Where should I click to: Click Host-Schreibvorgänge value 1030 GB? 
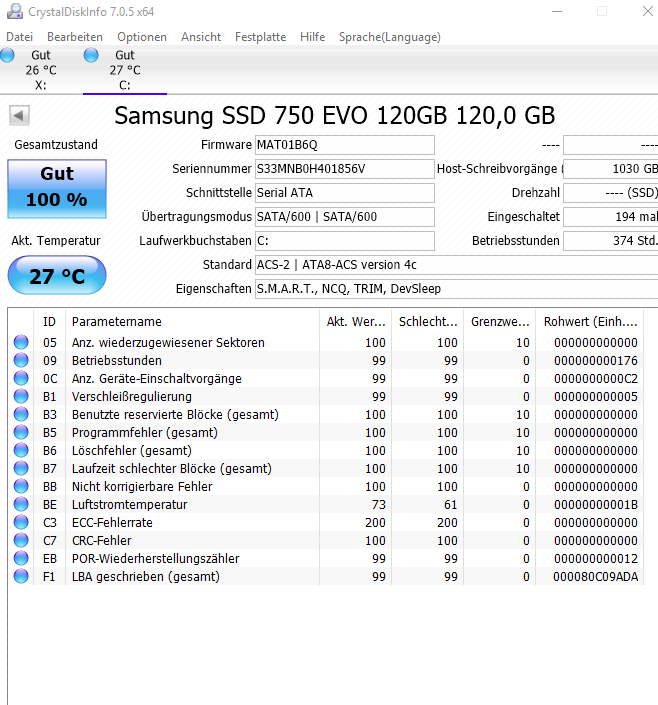611,169
